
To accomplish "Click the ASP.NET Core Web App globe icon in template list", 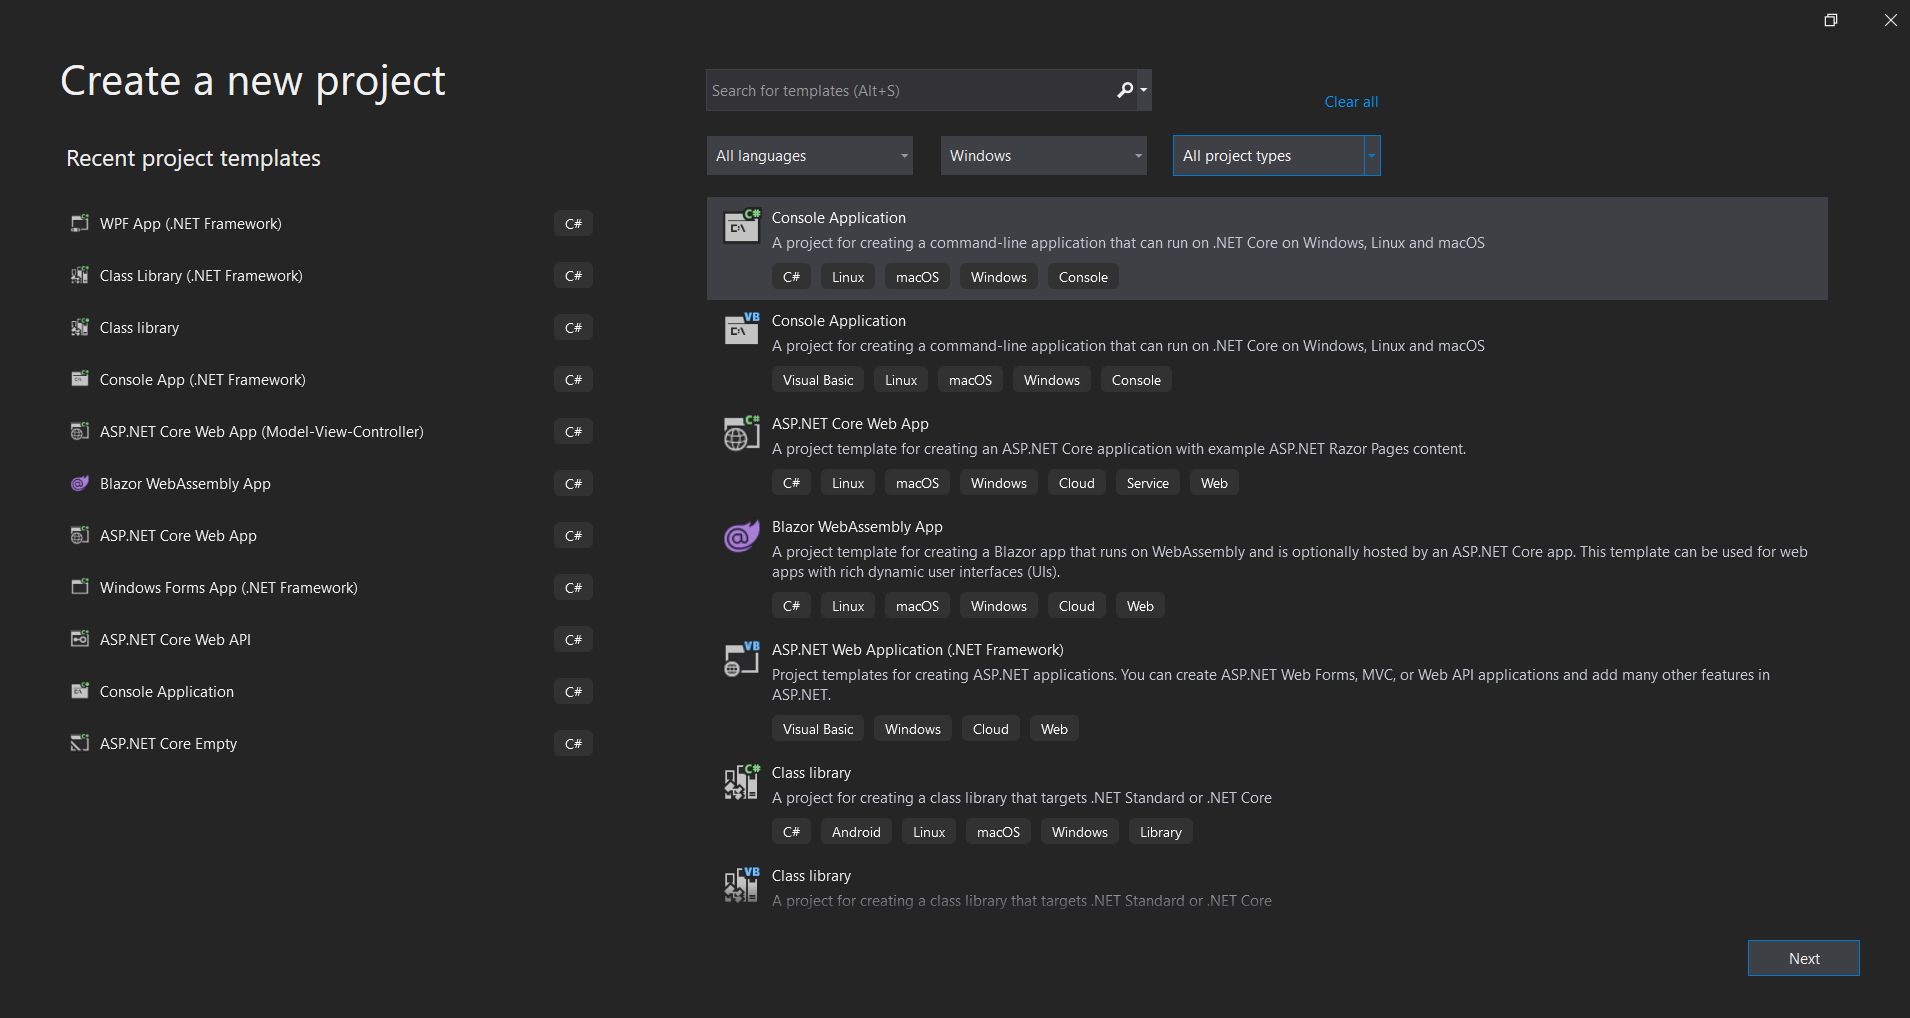I will 742,433.
